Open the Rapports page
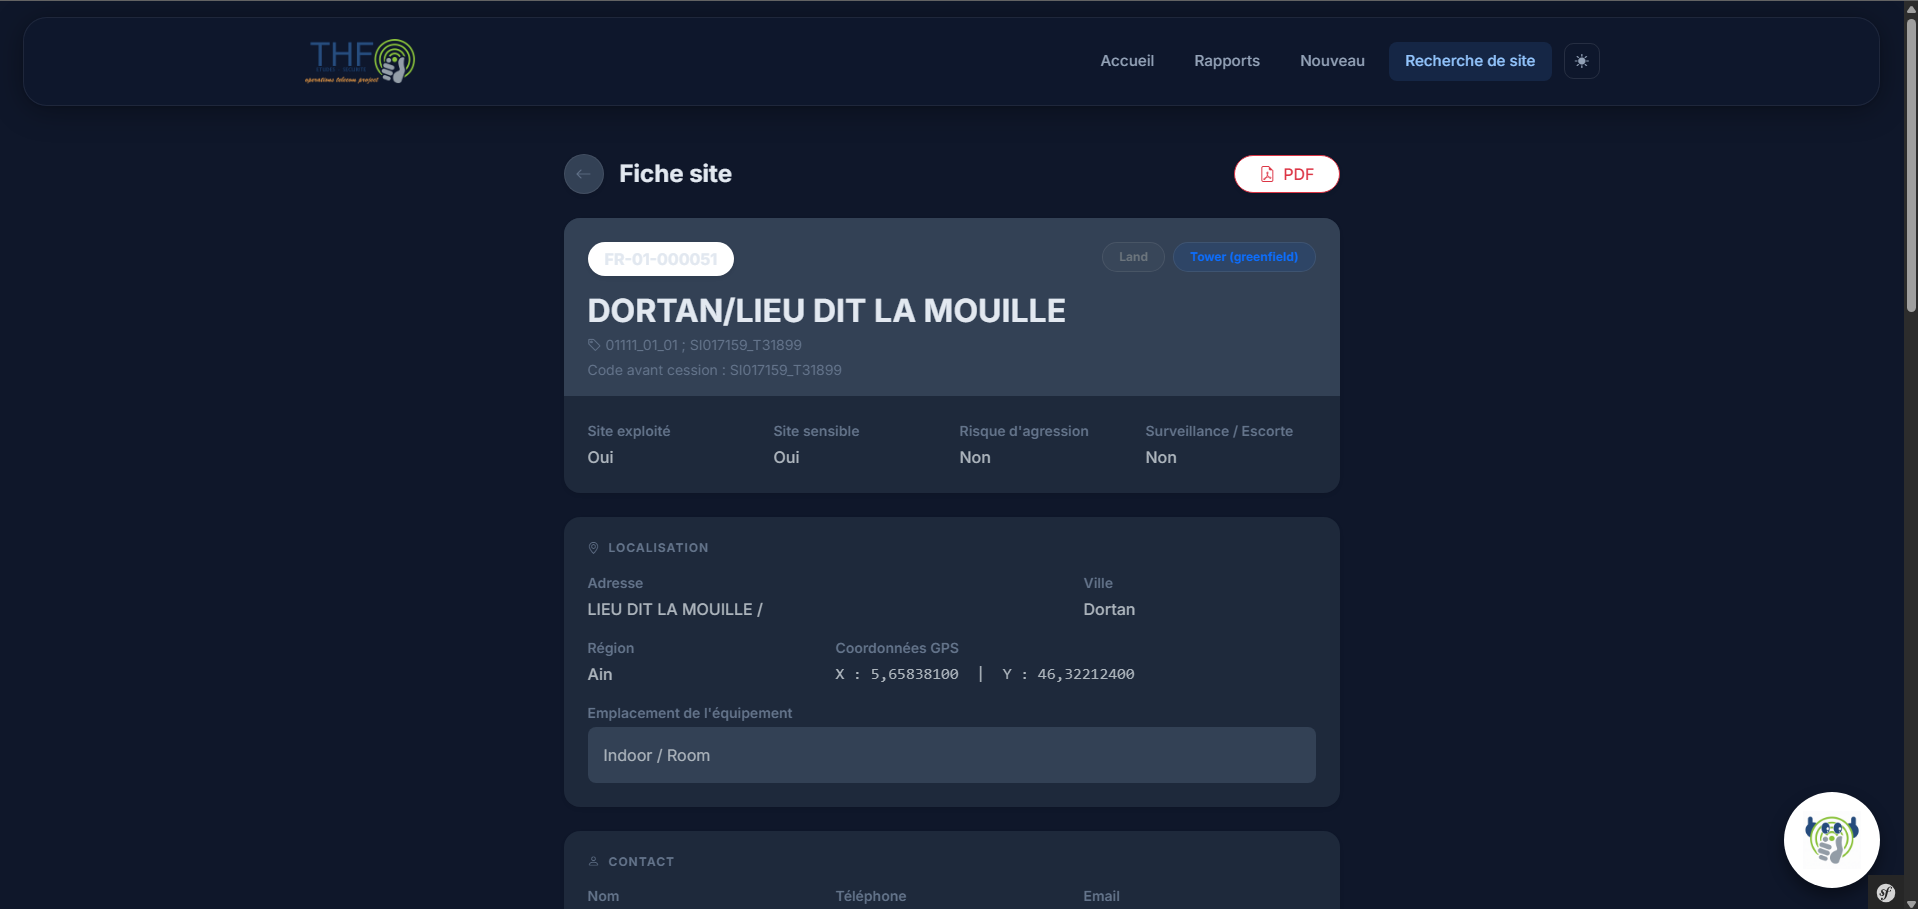This screenshot has width=1918, height=909. click(x=1227, y=61)
